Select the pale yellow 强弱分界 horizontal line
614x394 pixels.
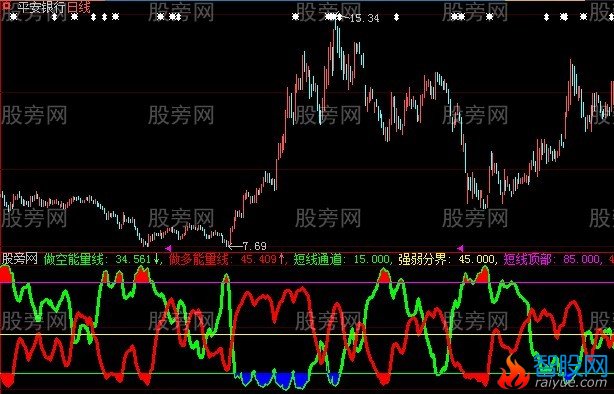[x=307, y=334]
